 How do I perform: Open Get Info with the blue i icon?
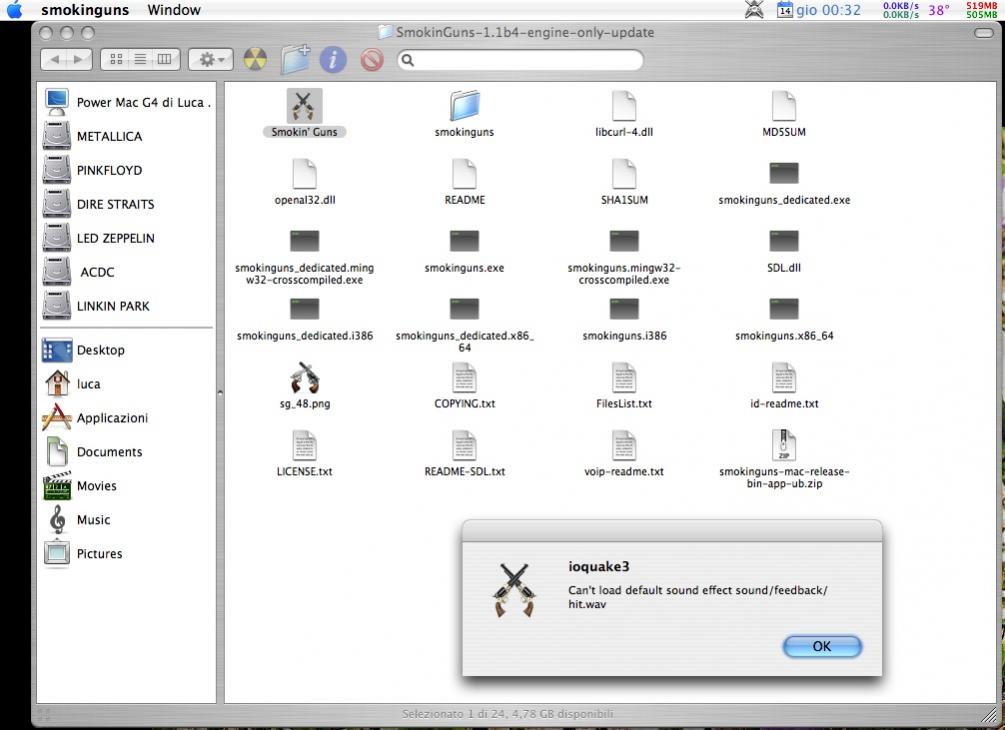click(333, 60)
